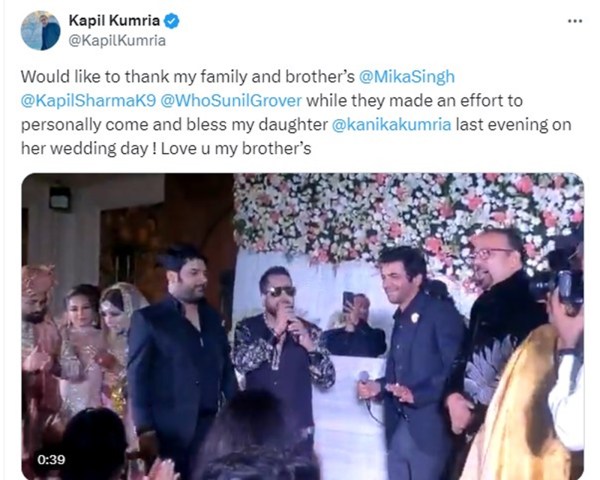This screenshot has width=600, height=480.
Task: Open the @MikaSingh mention
Action: click(407, 77)
